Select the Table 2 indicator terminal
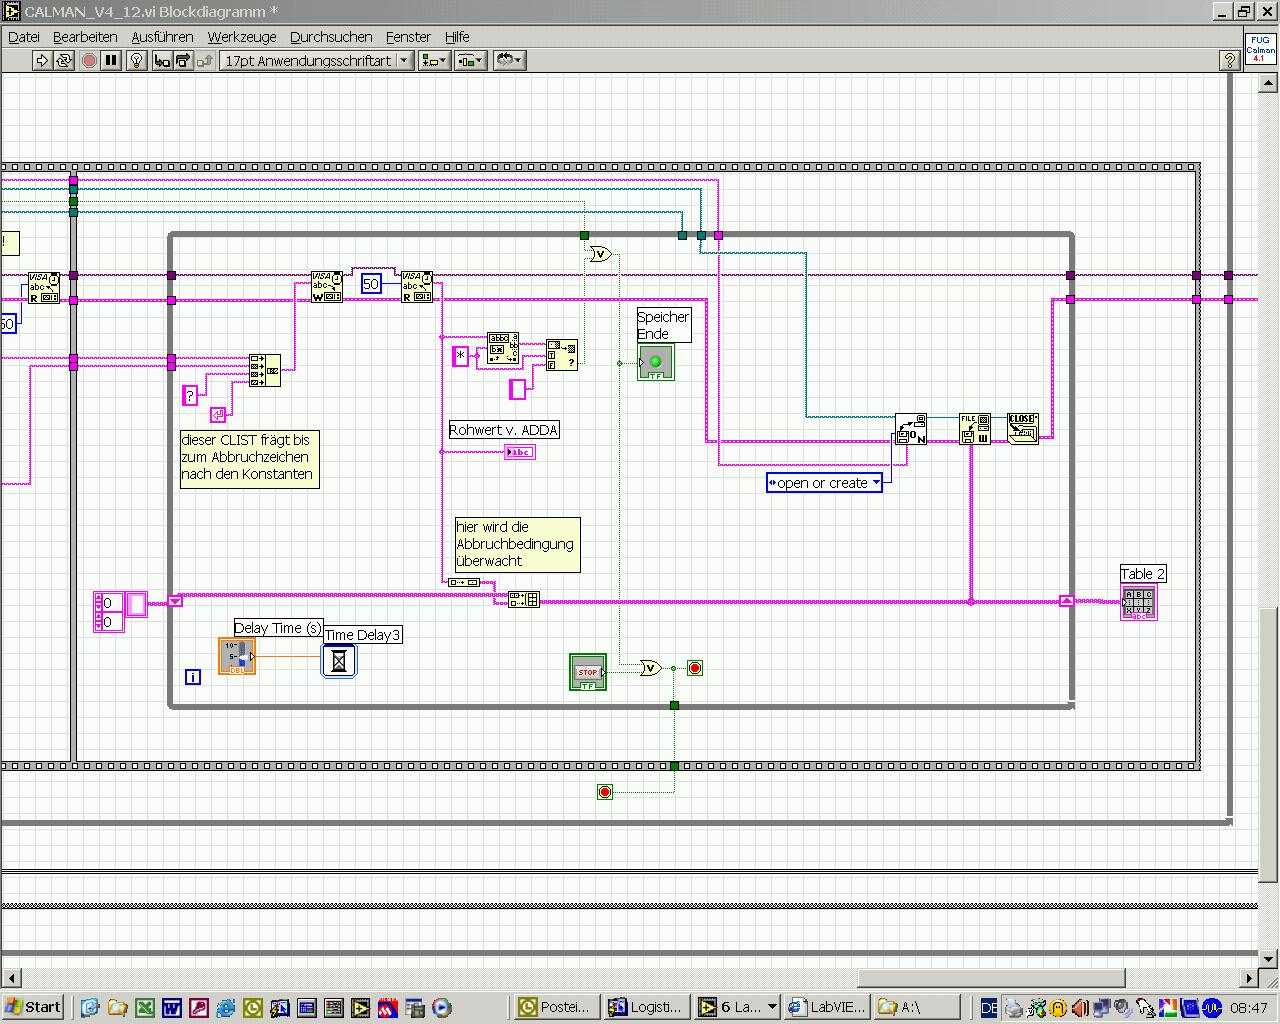This screenshot has height=1024, width=1280. [1139, 604]
